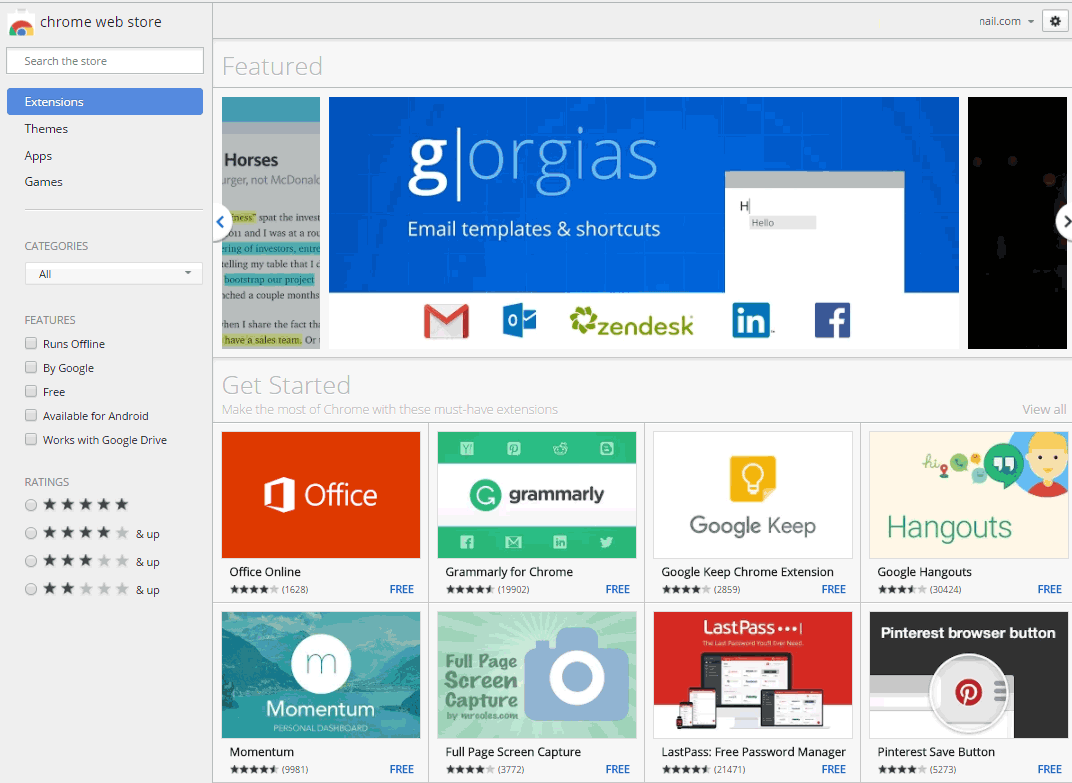Click the Momentum extension title
The image size is (1072, 783).
262,752
